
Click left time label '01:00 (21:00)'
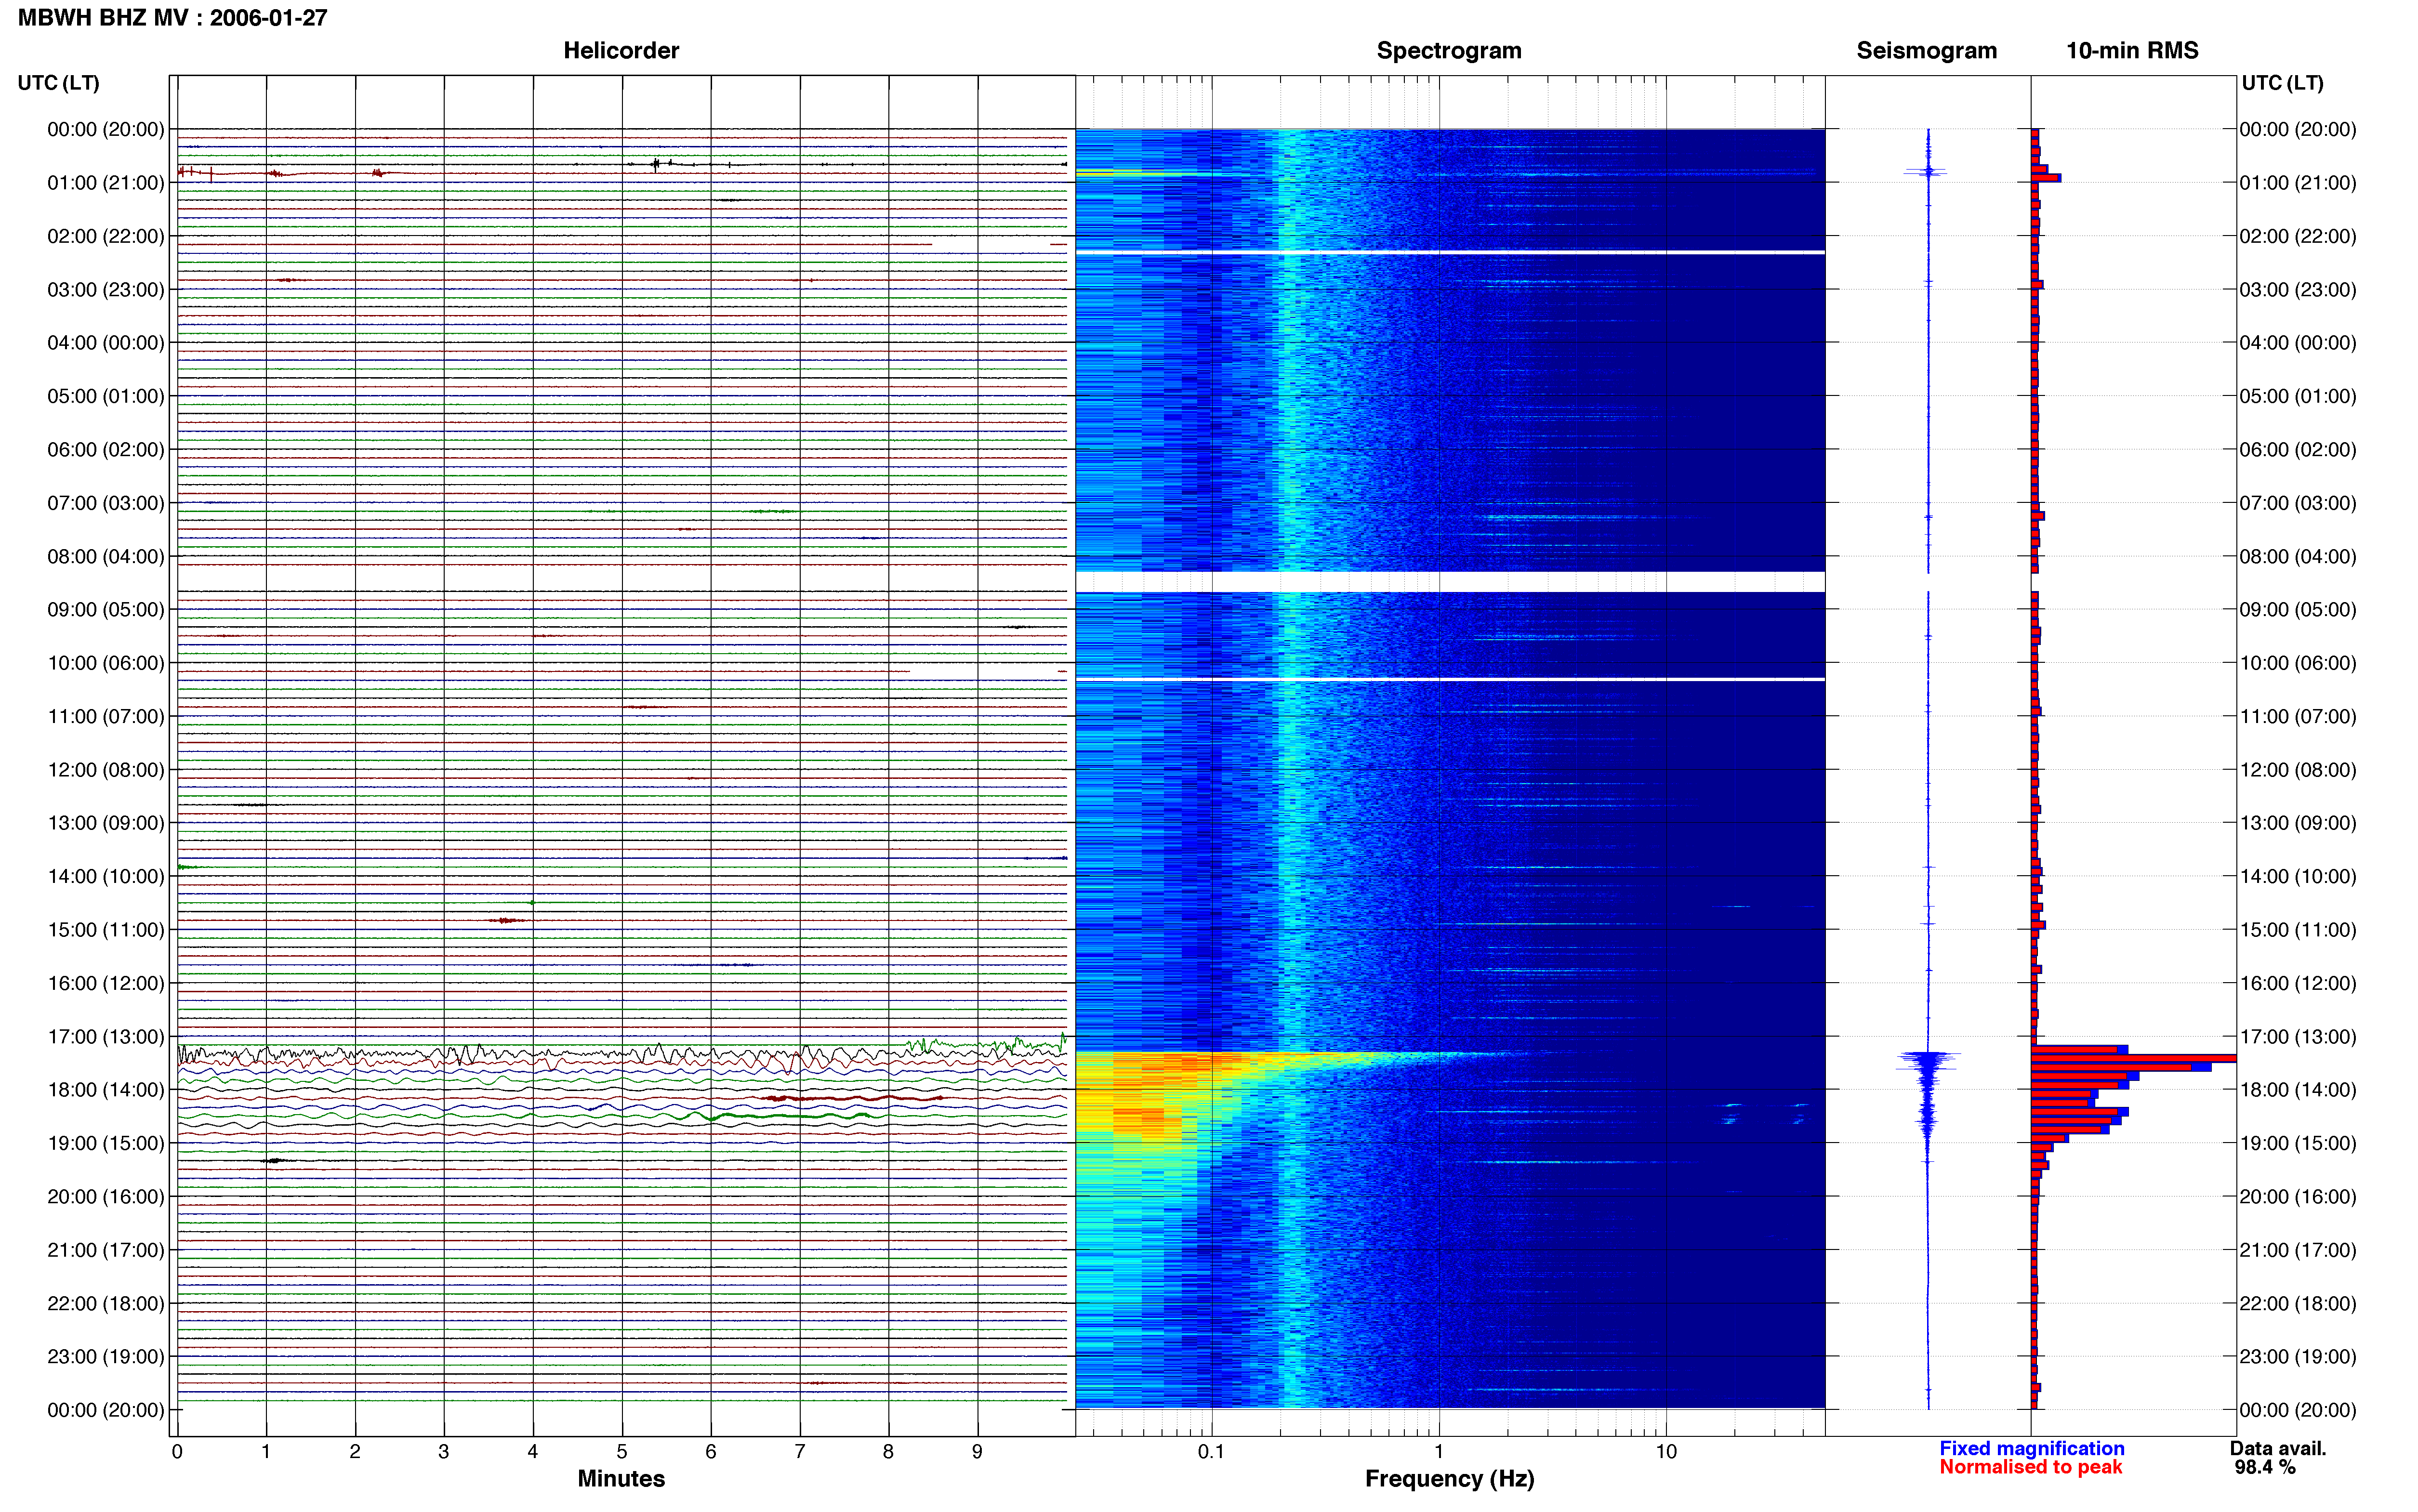coord(106,183)
